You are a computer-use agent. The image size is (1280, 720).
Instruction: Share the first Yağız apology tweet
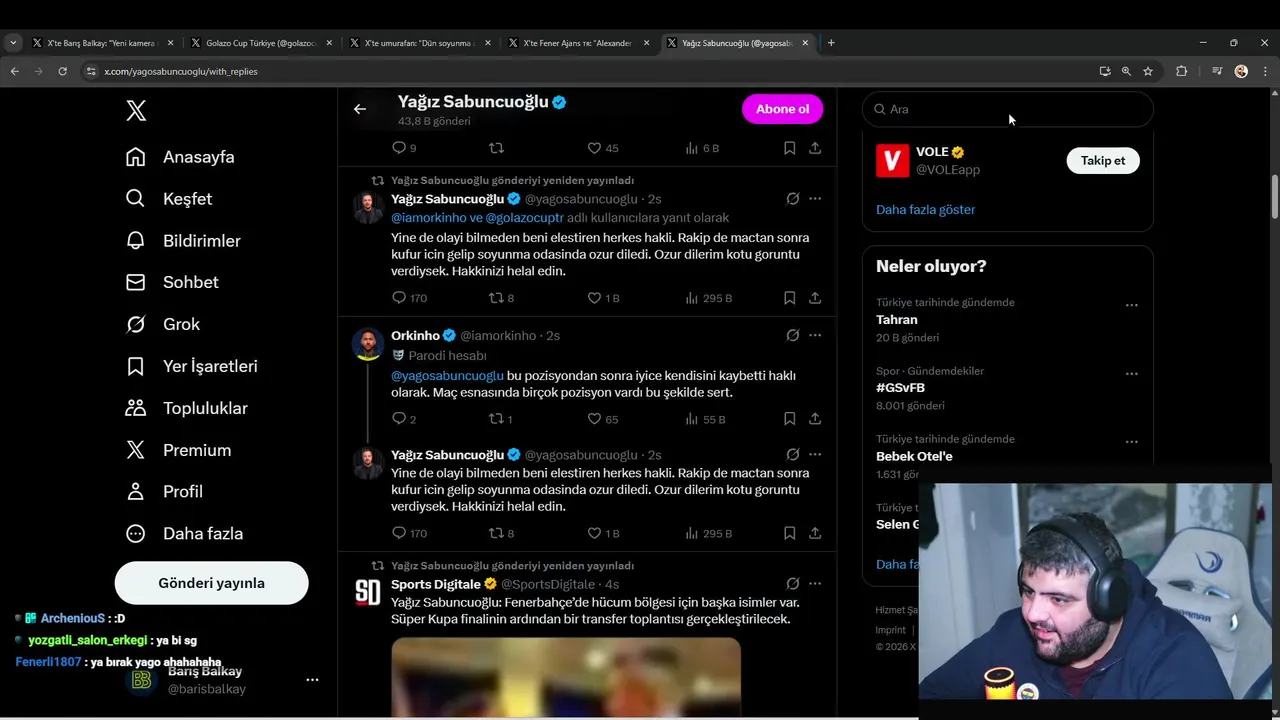(815, 298)
